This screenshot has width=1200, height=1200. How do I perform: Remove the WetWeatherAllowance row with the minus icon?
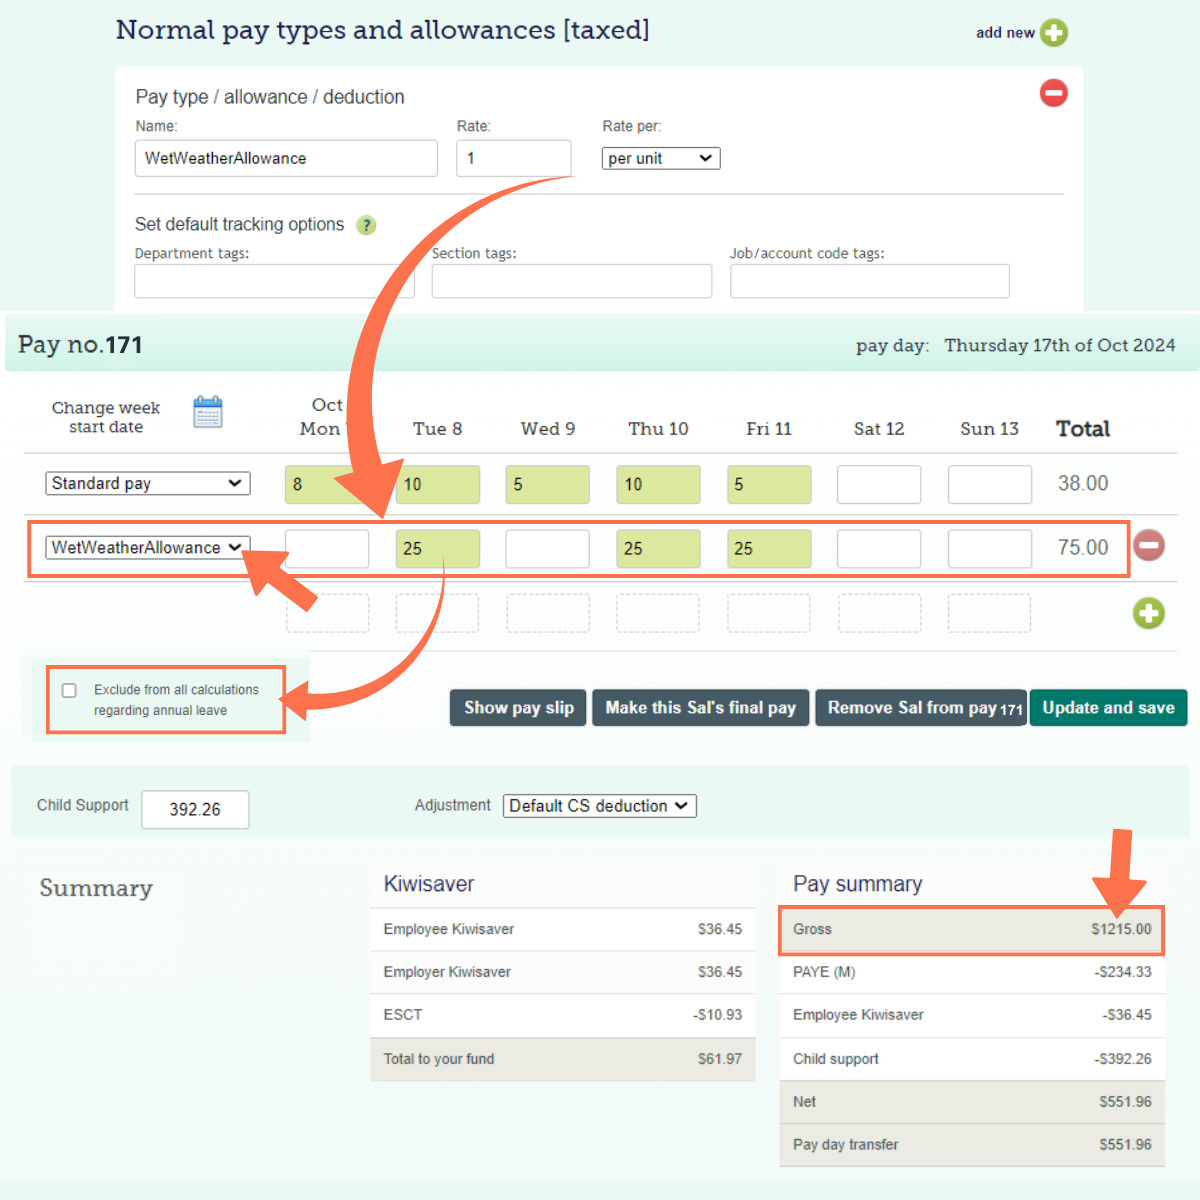tap(1148, 545)
